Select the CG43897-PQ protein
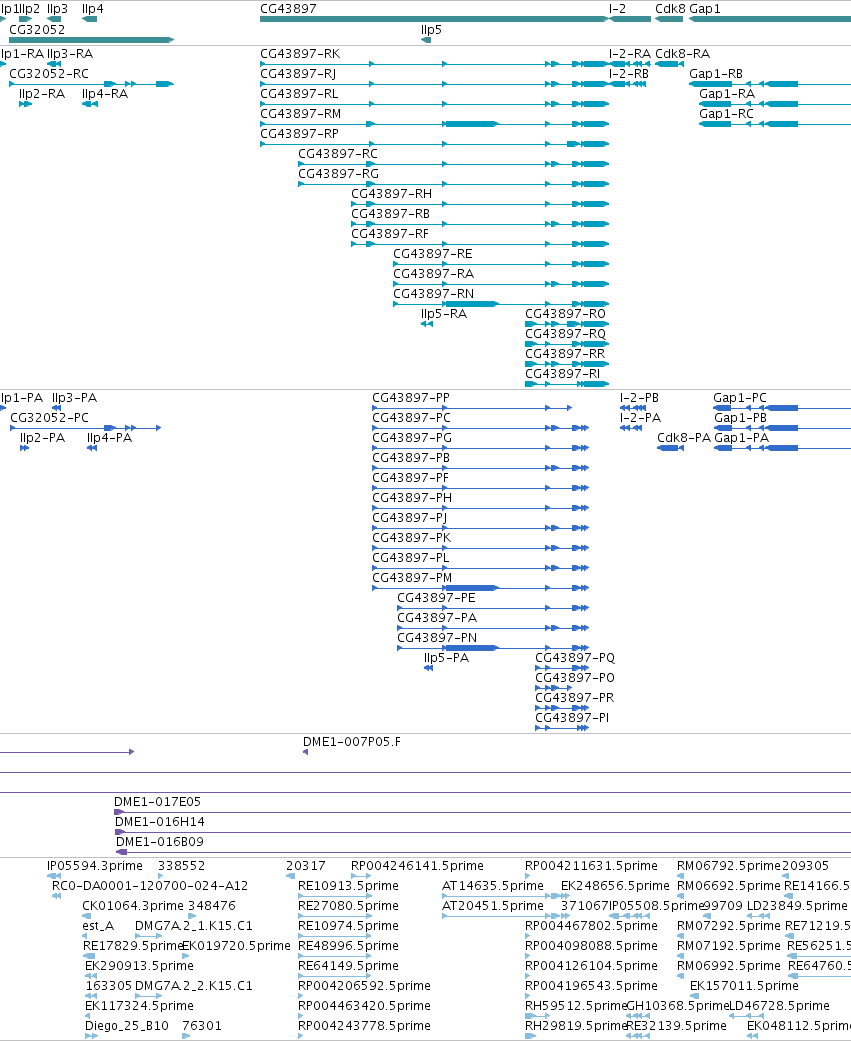This screenshot has height=1041, width=851. tap(575, 657)
